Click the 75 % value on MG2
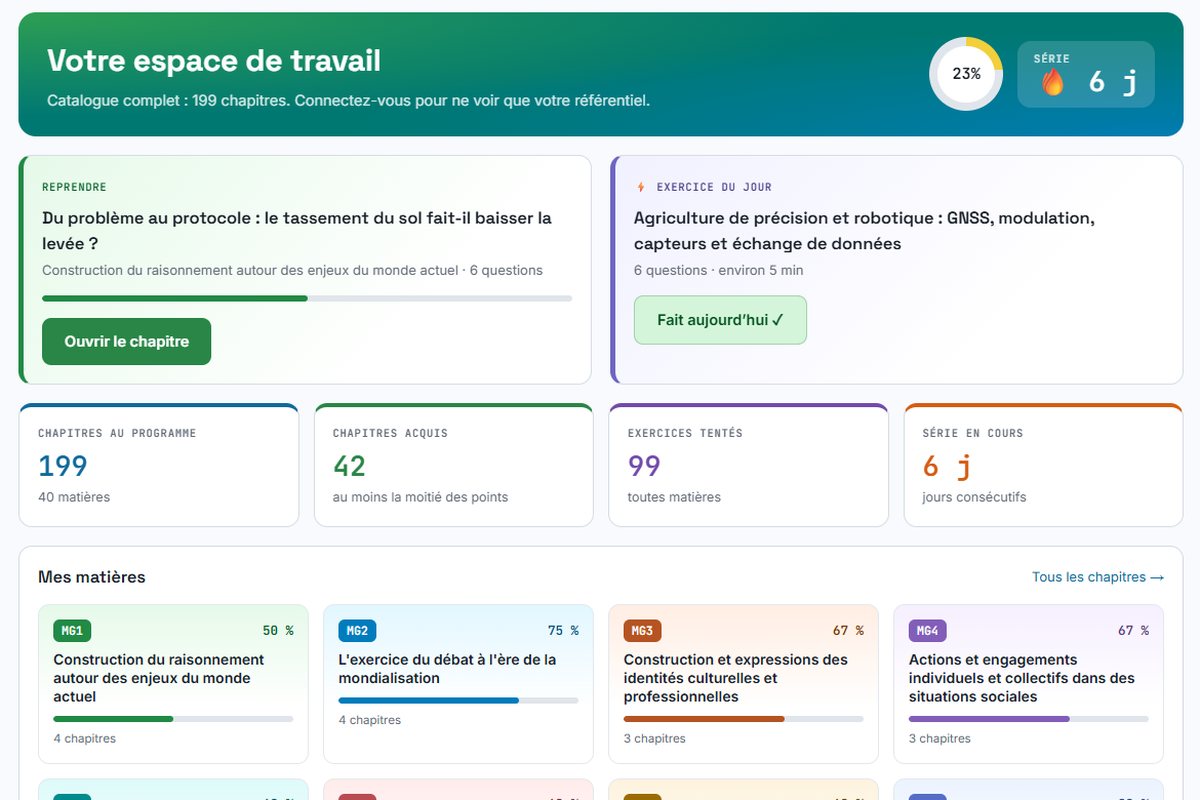The width and height of the screenshot is (1200, 800). click(563, 631)
